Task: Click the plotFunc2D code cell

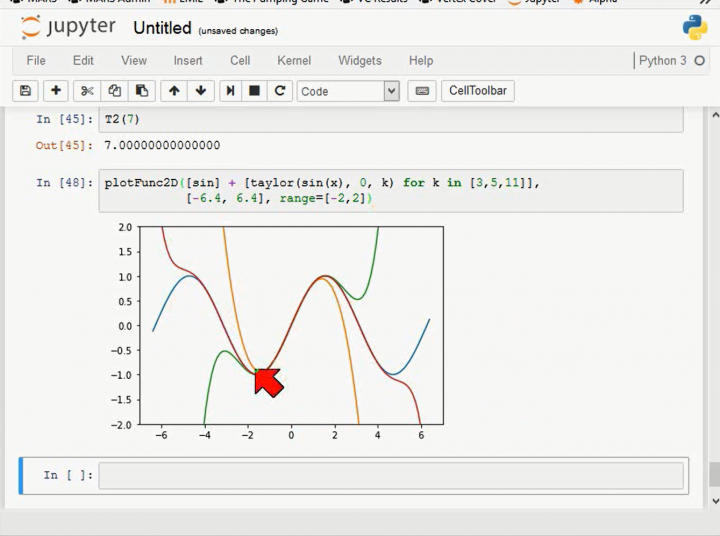Action: click(x=391, y=191)
